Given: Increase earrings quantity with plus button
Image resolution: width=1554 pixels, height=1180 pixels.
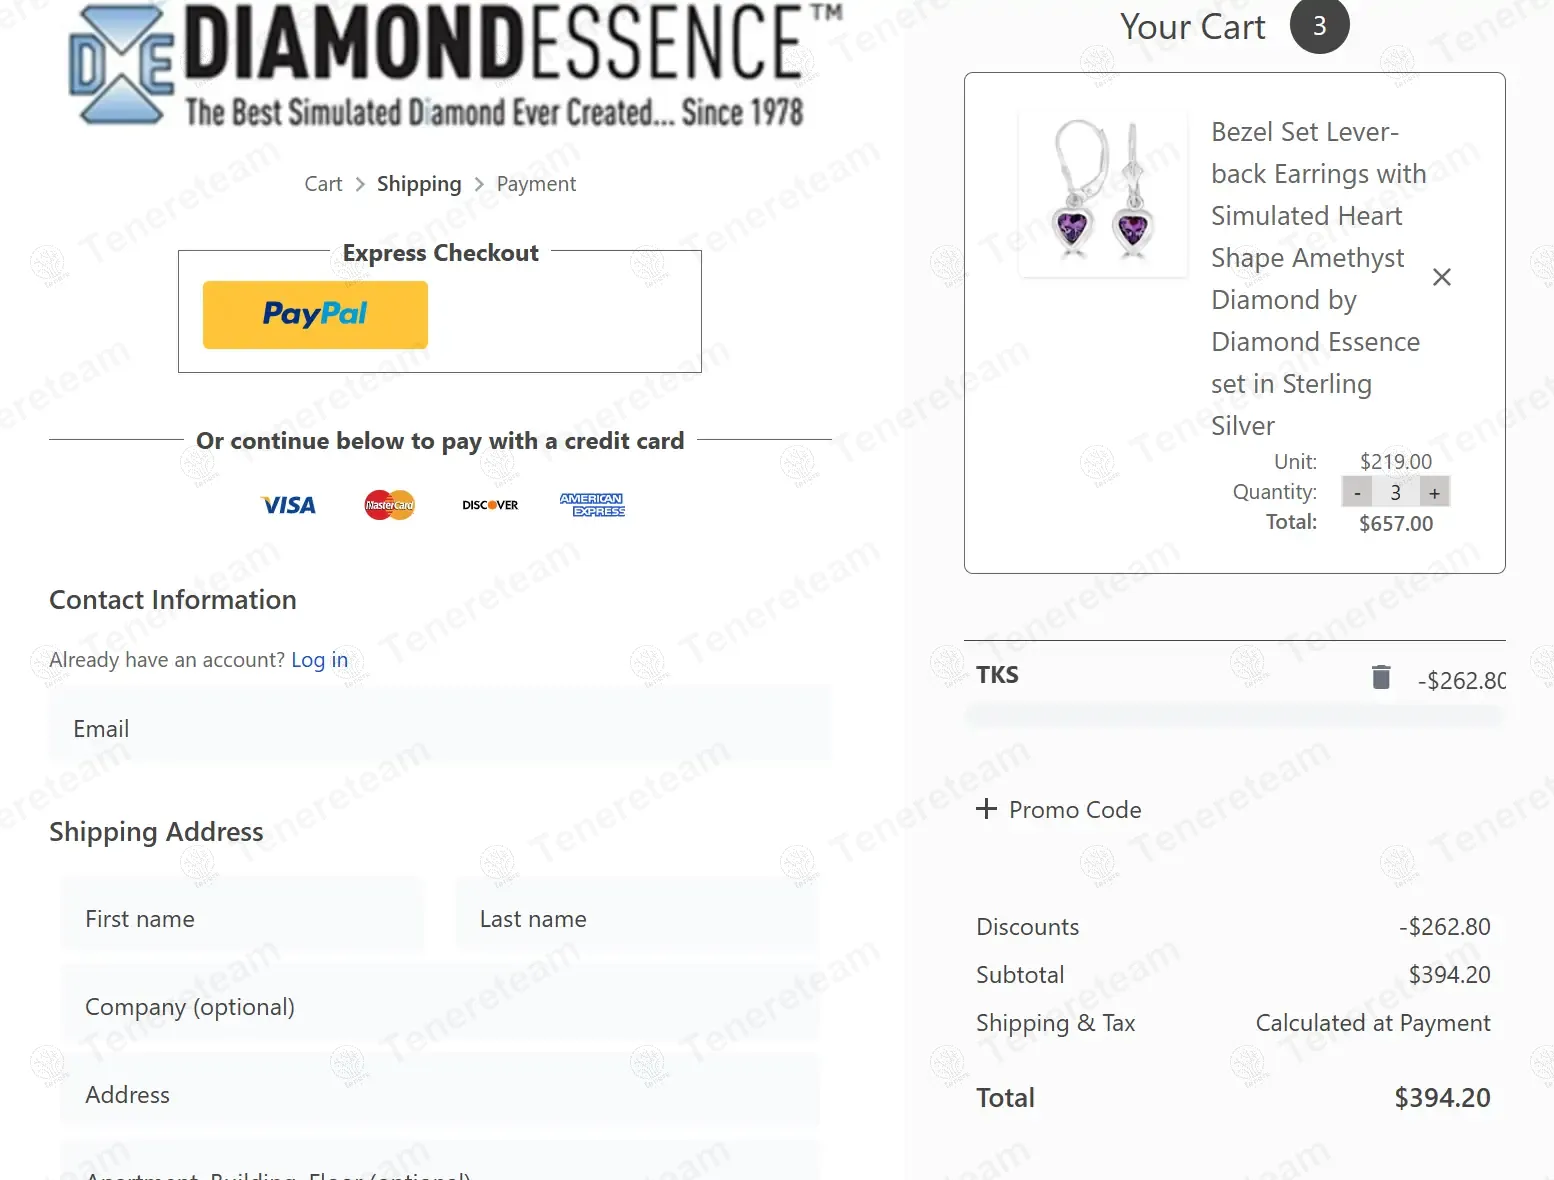Looking at the screenshot, I should click(1434, 493).
